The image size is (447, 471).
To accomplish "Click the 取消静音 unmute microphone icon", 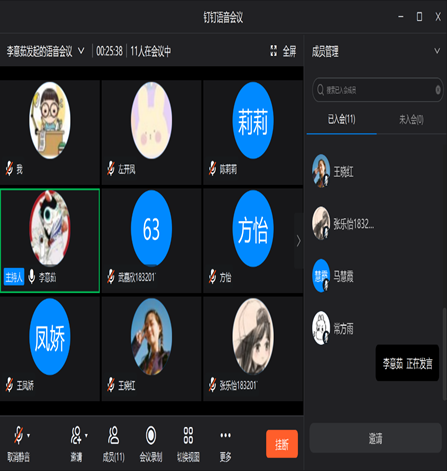I will click(x=19, y=435).
